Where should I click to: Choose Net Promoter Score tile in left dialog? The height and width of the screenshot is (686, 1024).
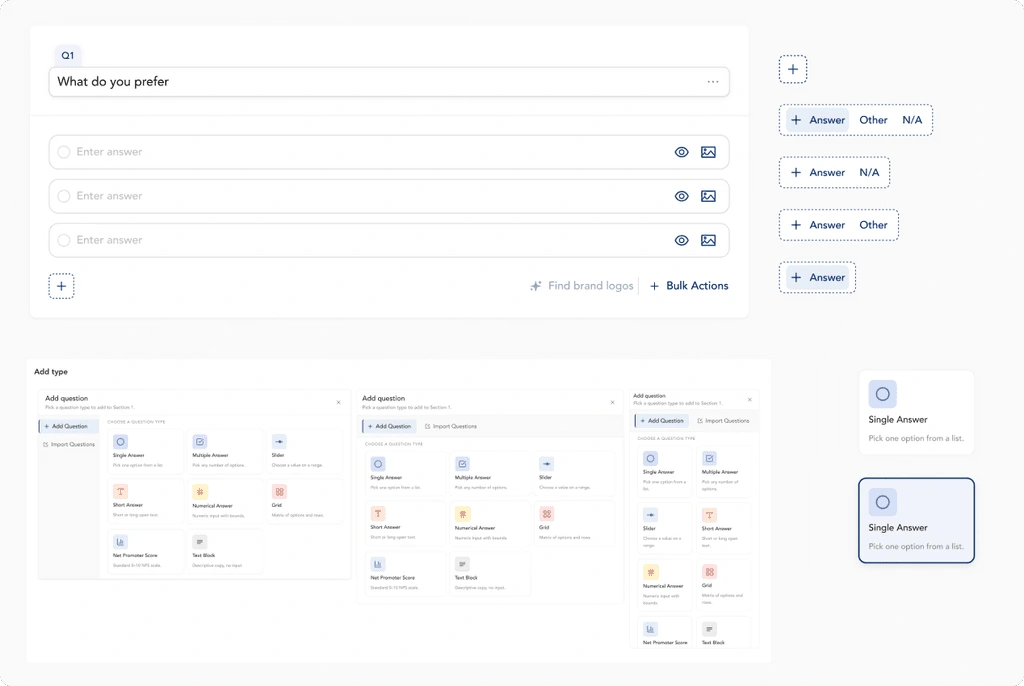pyautogui.click(x=144, y=551)
